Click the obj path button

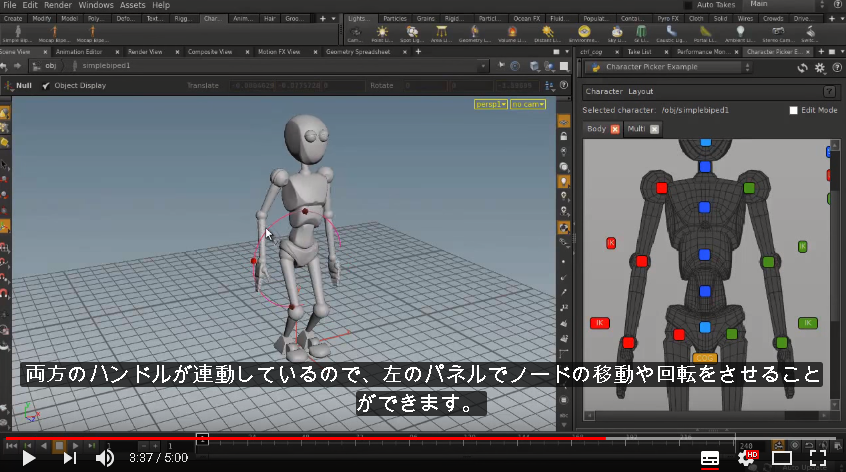pos(45,66)
